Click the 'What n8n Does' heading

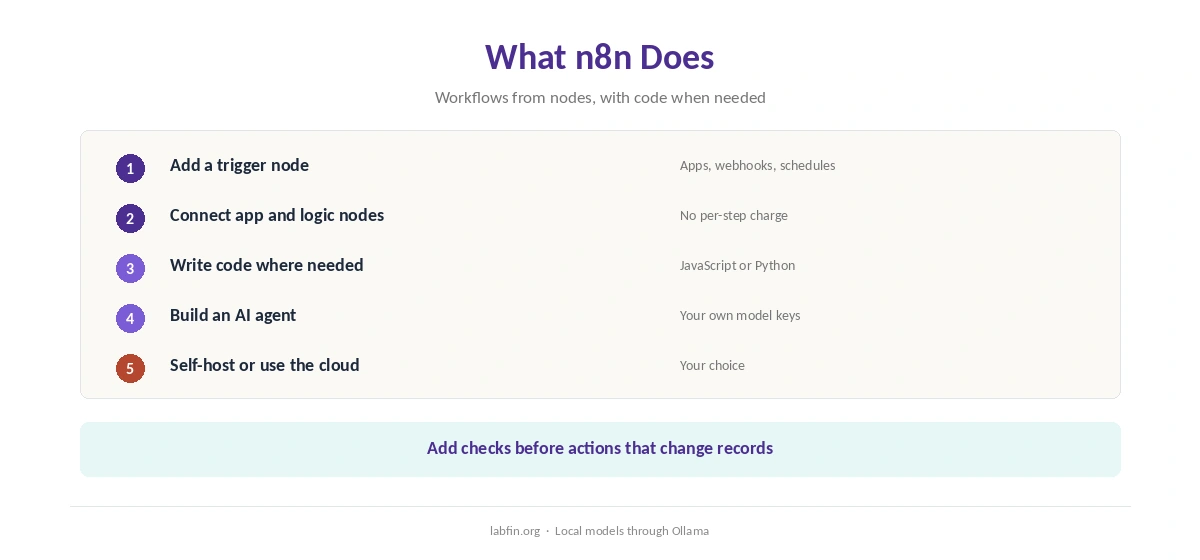(600, 57)
